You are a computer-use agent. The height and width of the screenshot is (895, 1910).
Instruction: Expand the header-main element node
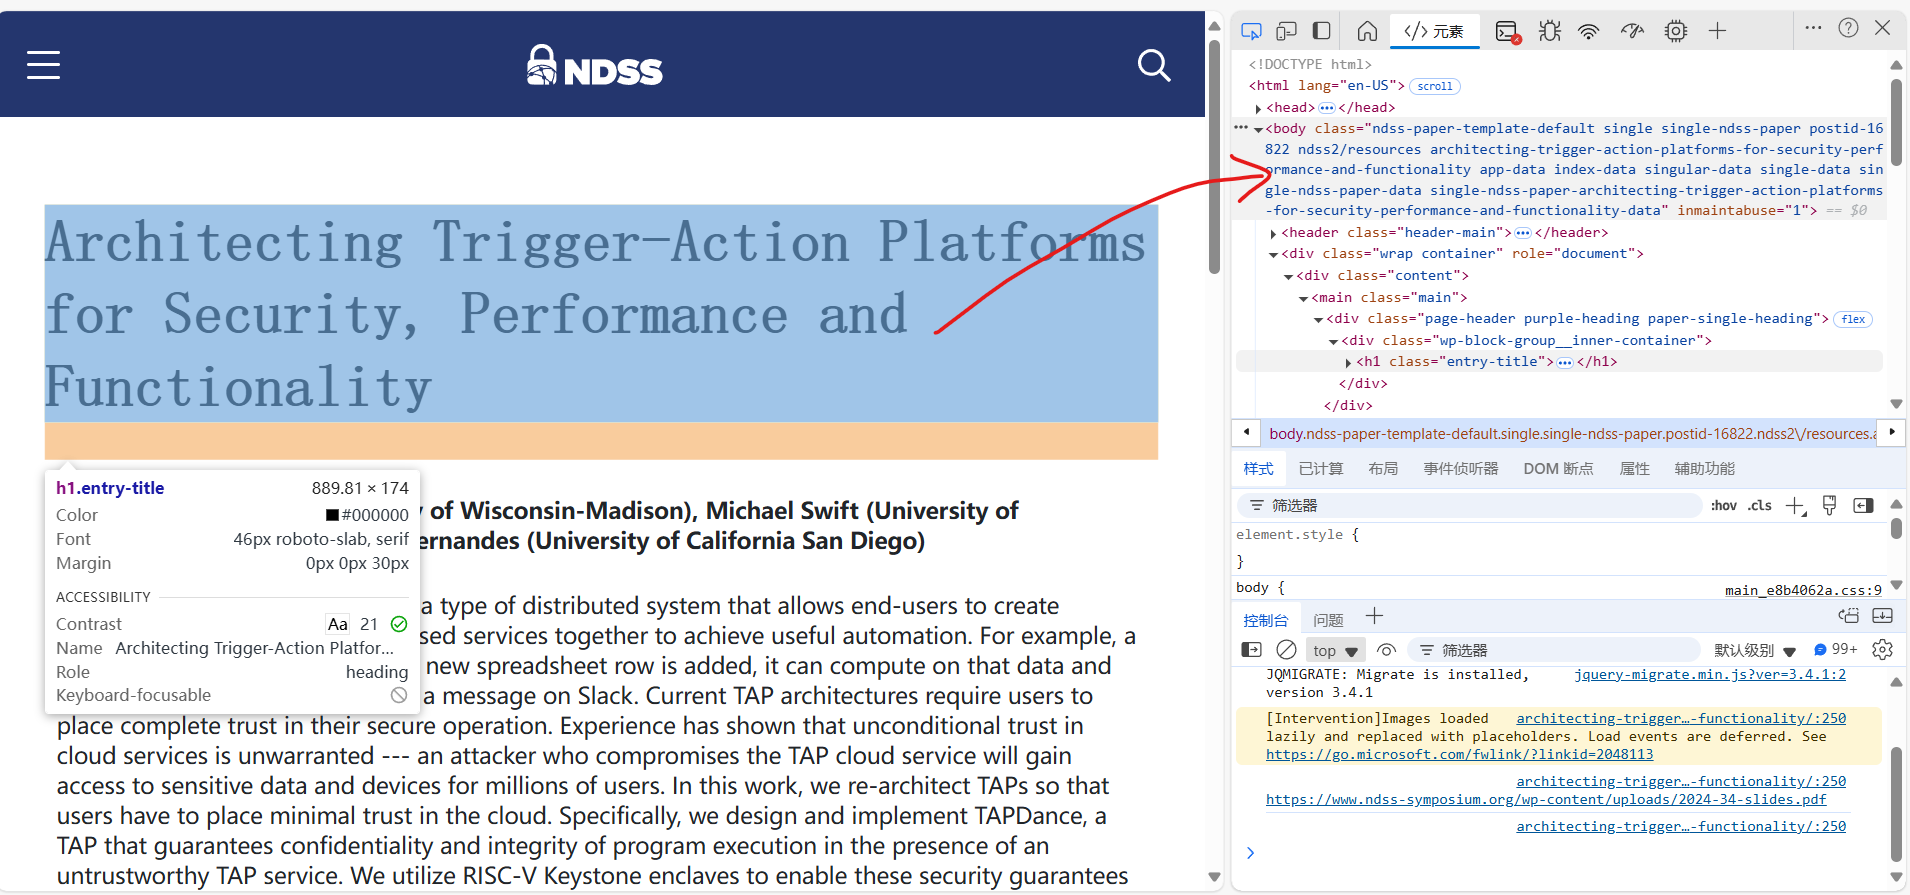pyautogui.click(x=1273, y=233)
